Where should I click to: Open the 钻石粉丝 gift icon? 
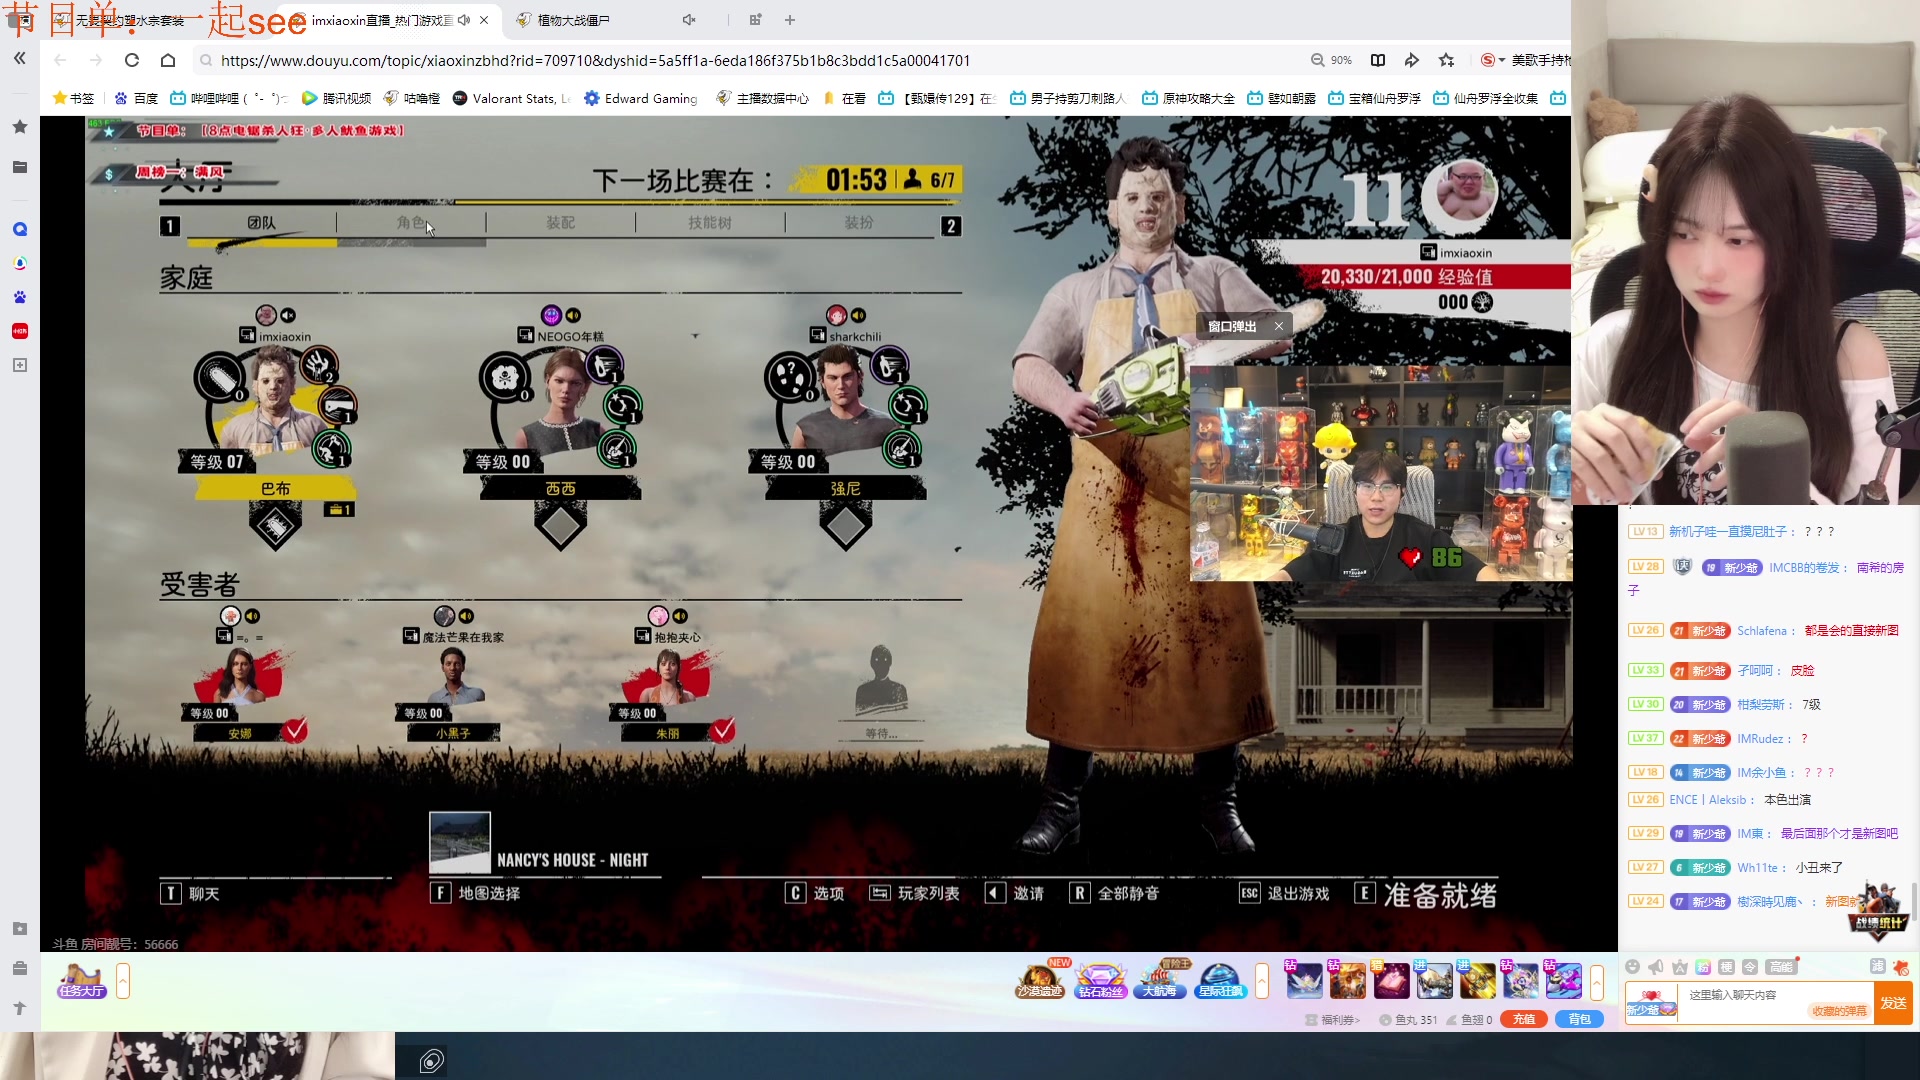pos(1100,980)
